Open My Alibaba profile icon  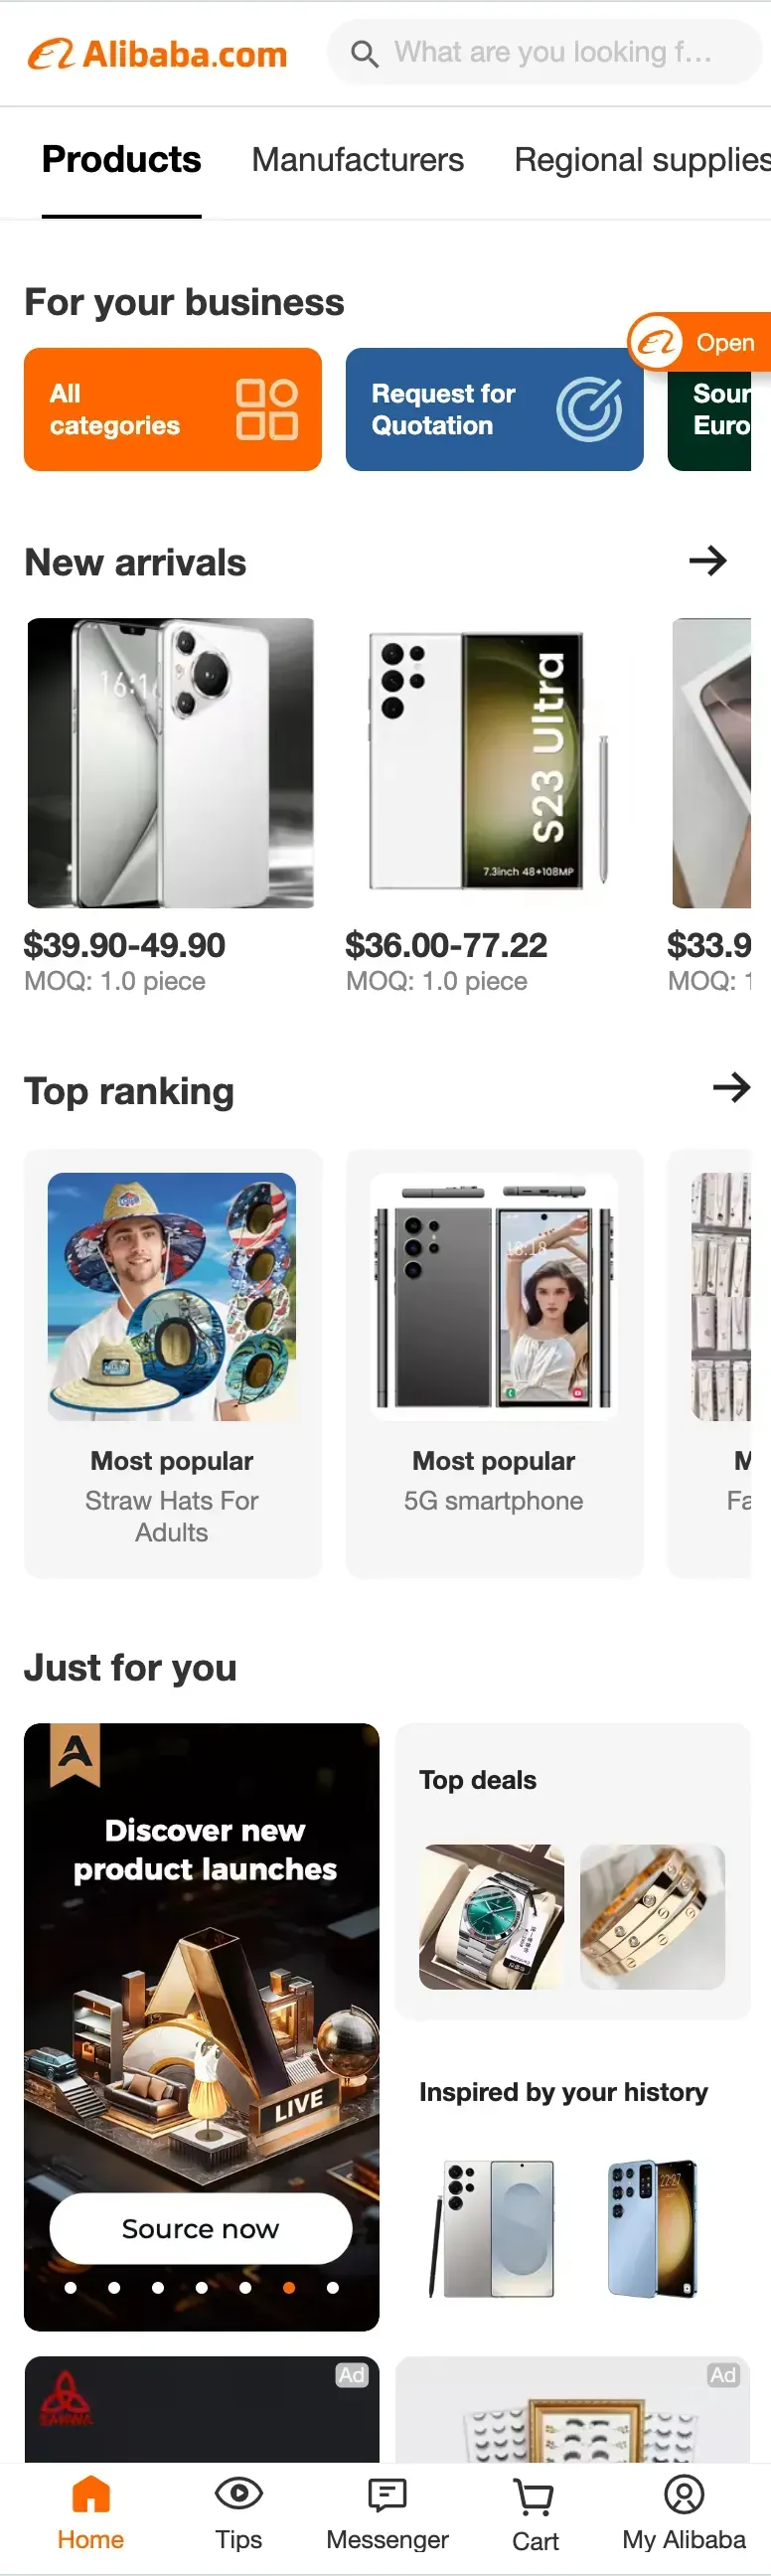coord(684,2494)
